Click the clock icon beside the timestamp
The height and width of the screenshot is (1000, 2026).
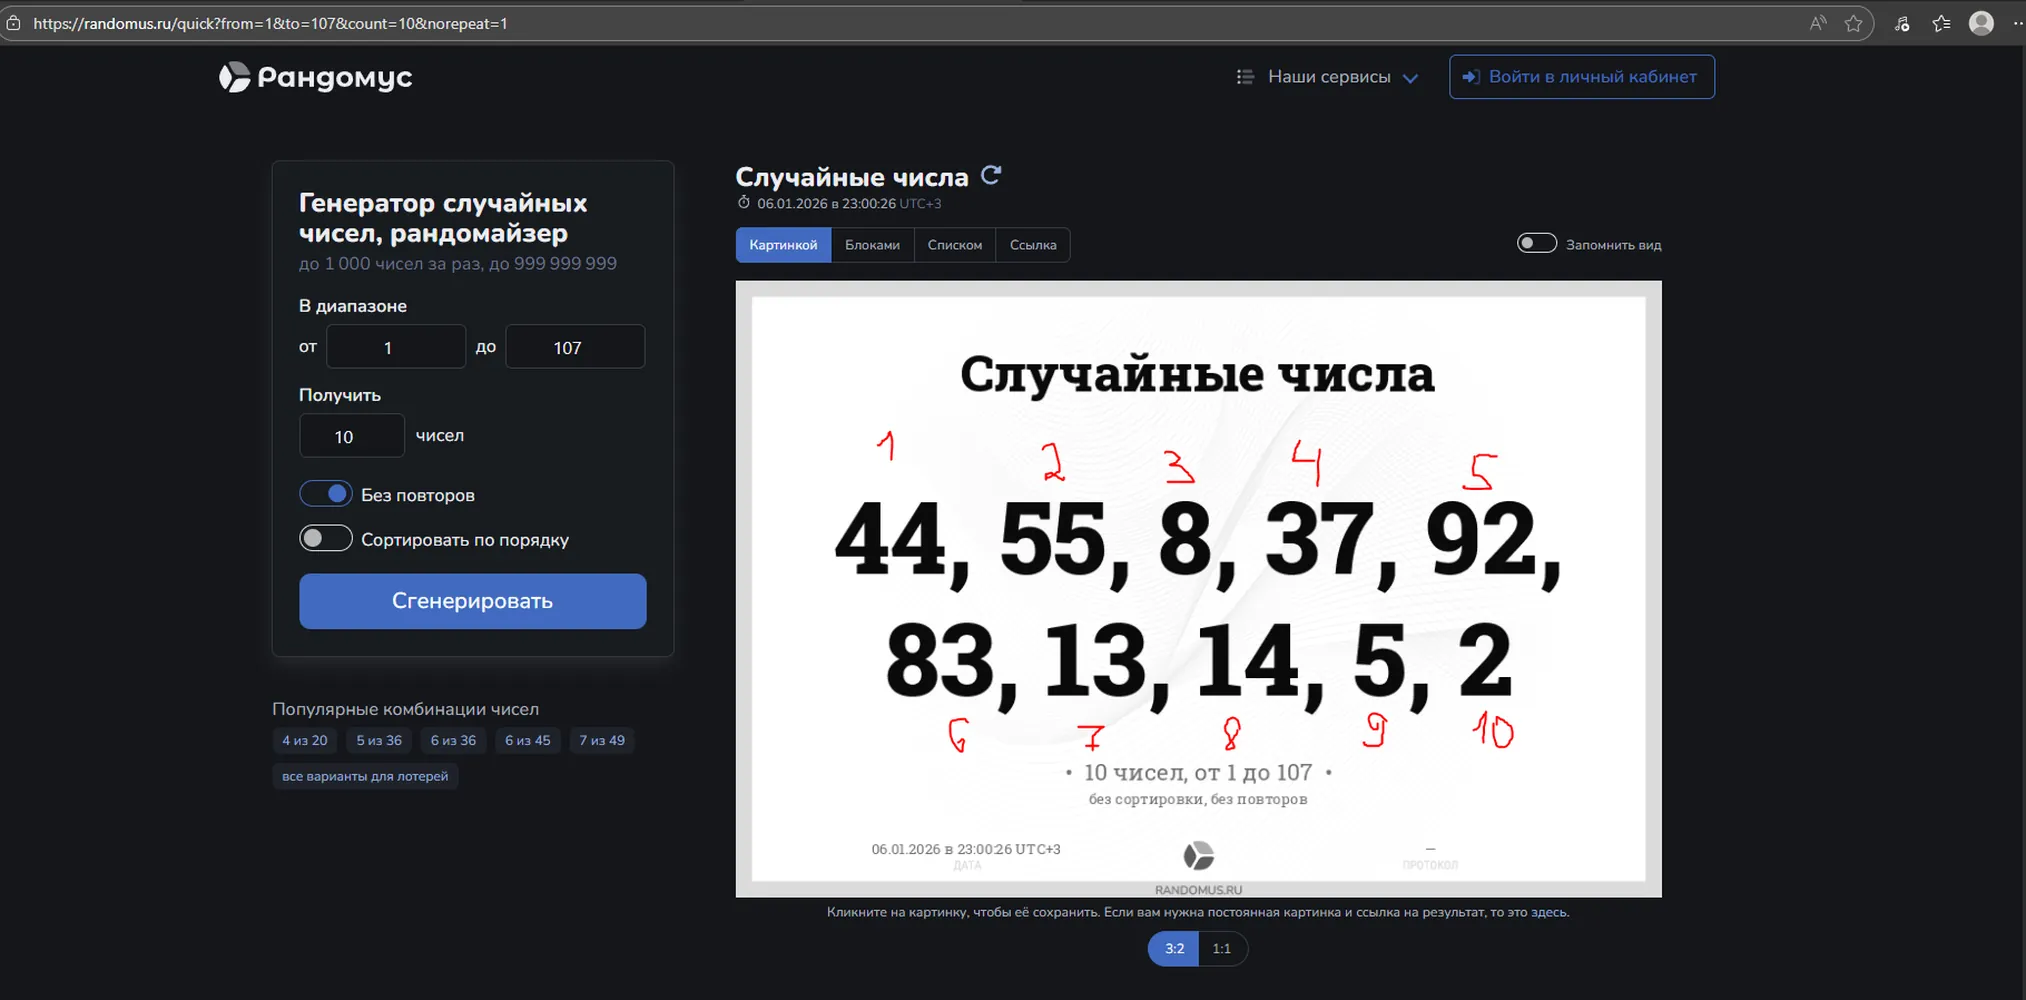pos(743,203)
